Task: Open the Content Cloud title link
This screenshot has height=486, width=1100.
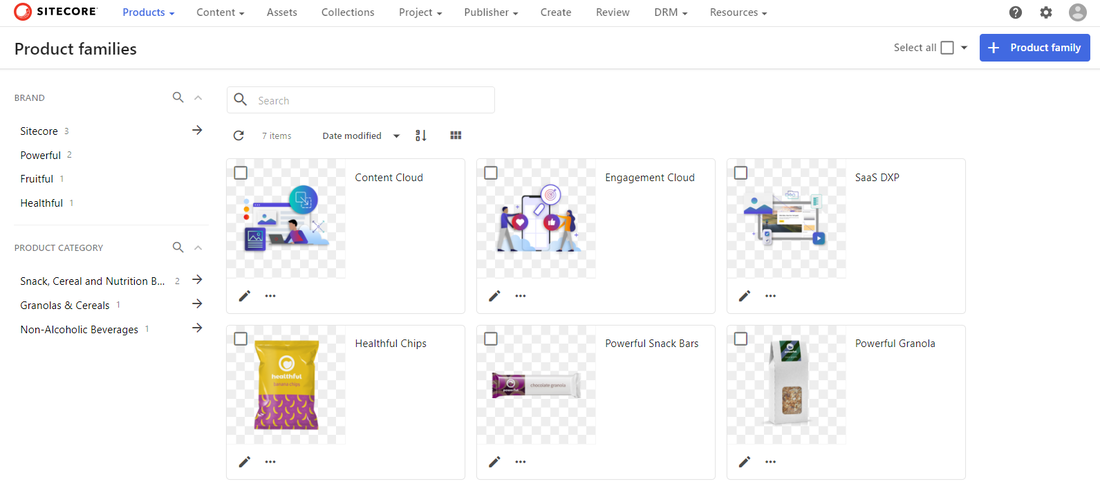Action: pyautogui.click(x=389, y=177)
